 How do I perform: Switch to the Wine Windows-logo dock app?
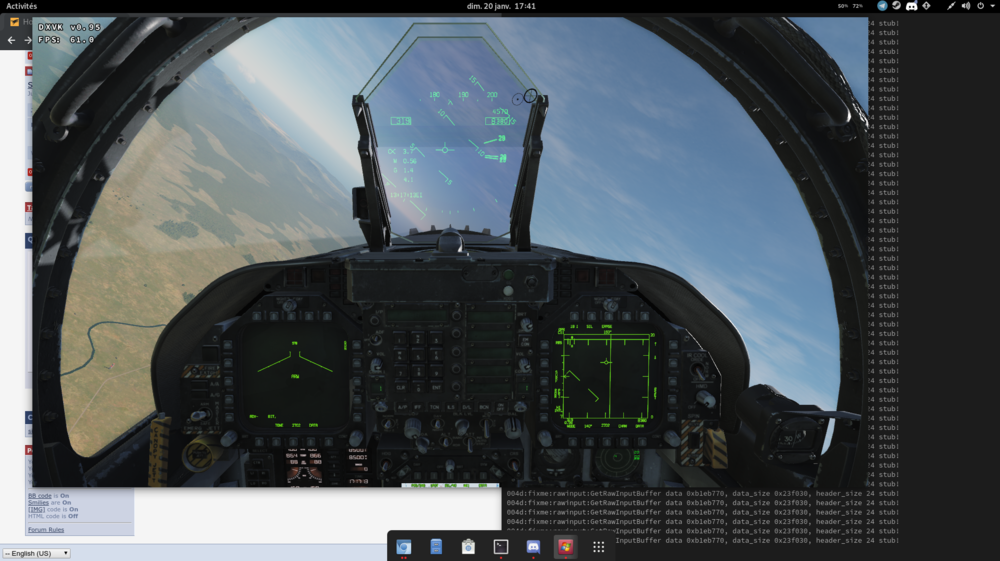(x=566, y=546)
